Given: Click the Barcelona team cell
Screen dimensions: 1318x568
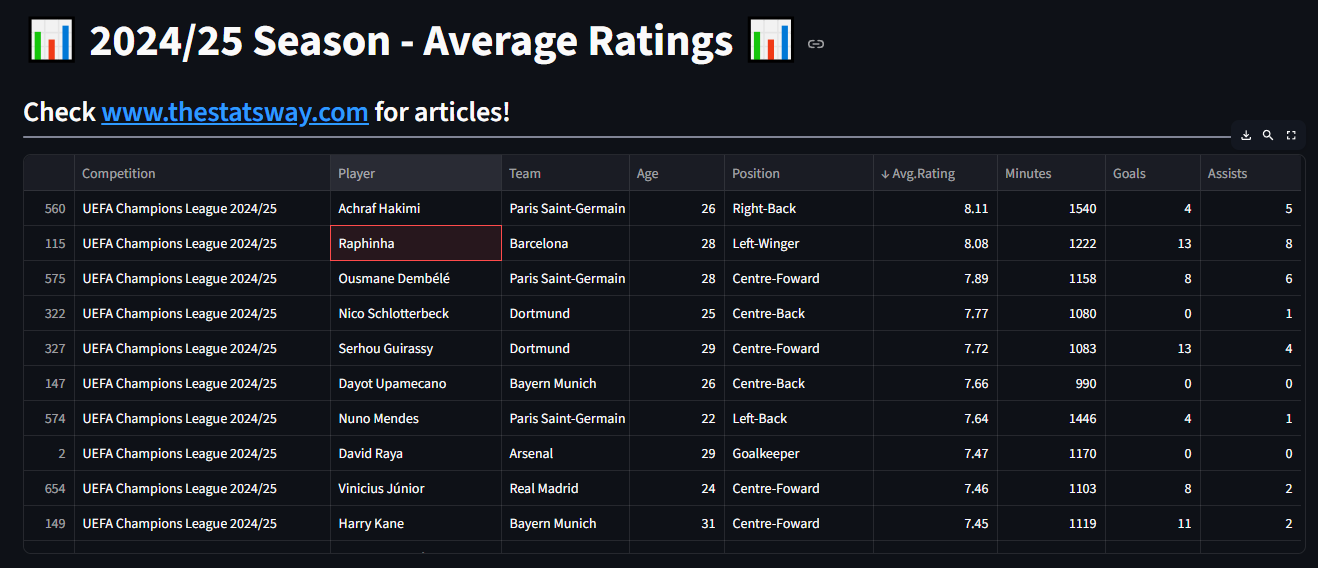Looking at the screenshot, I should pos(565,243).
